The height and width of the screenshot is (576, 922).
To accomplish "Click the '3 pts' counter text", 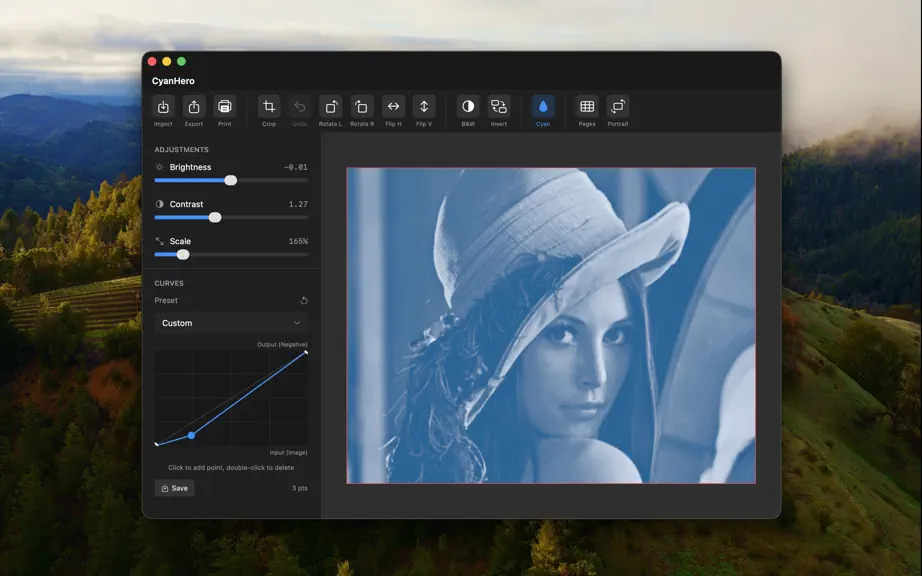I will (x=300, y=488).
